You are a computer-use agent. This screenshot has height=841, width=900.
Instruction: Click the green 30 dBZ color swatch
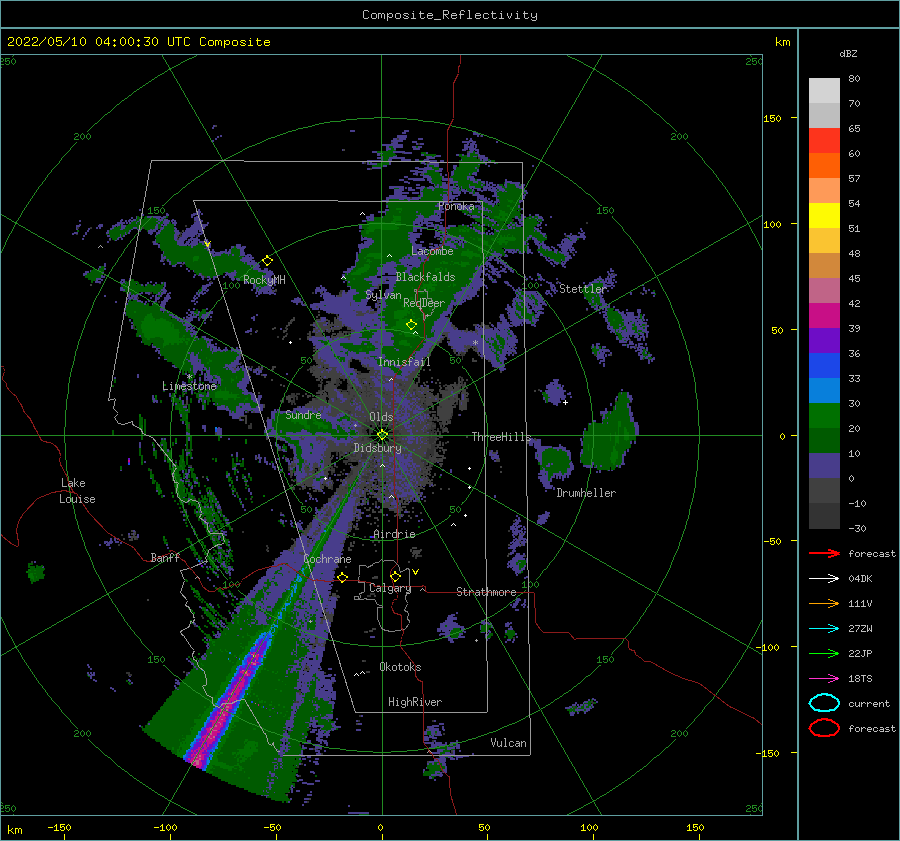(824, 416)
